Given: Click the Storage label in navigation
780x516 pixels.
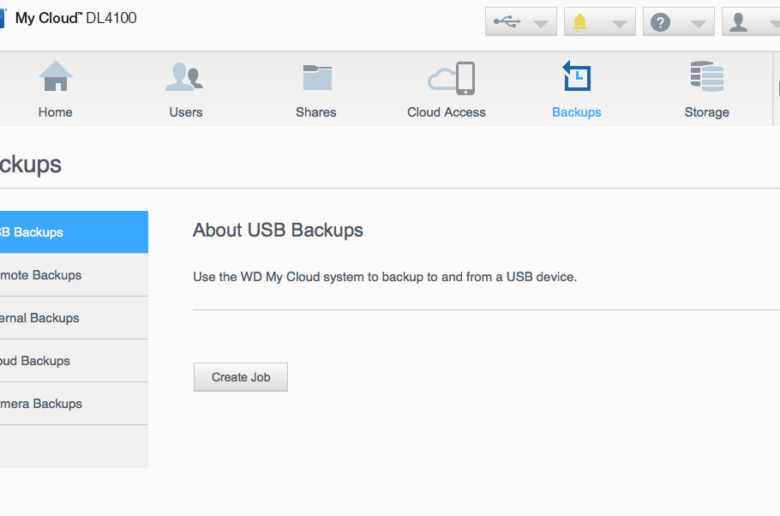Looking at the screenshot, I should pyautogui.click(x=707, y=112).
